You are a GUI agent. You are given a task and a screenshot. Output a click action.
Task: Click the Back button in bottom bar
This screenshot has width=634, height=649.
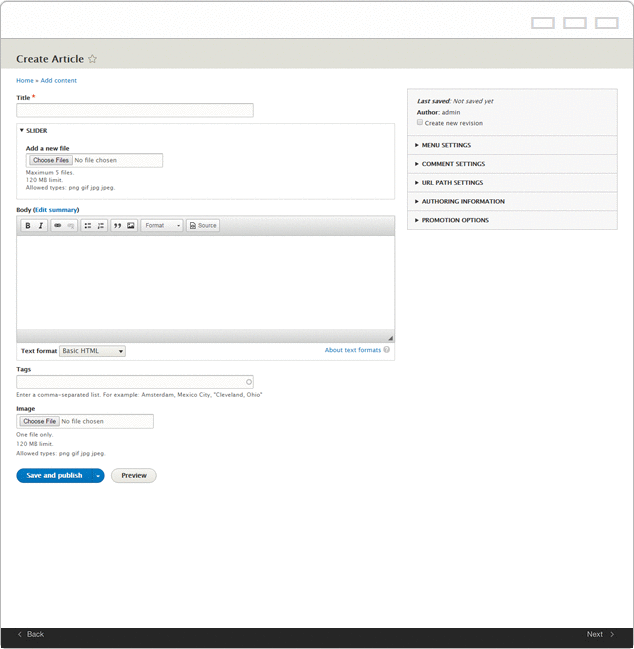click(31, 634)
